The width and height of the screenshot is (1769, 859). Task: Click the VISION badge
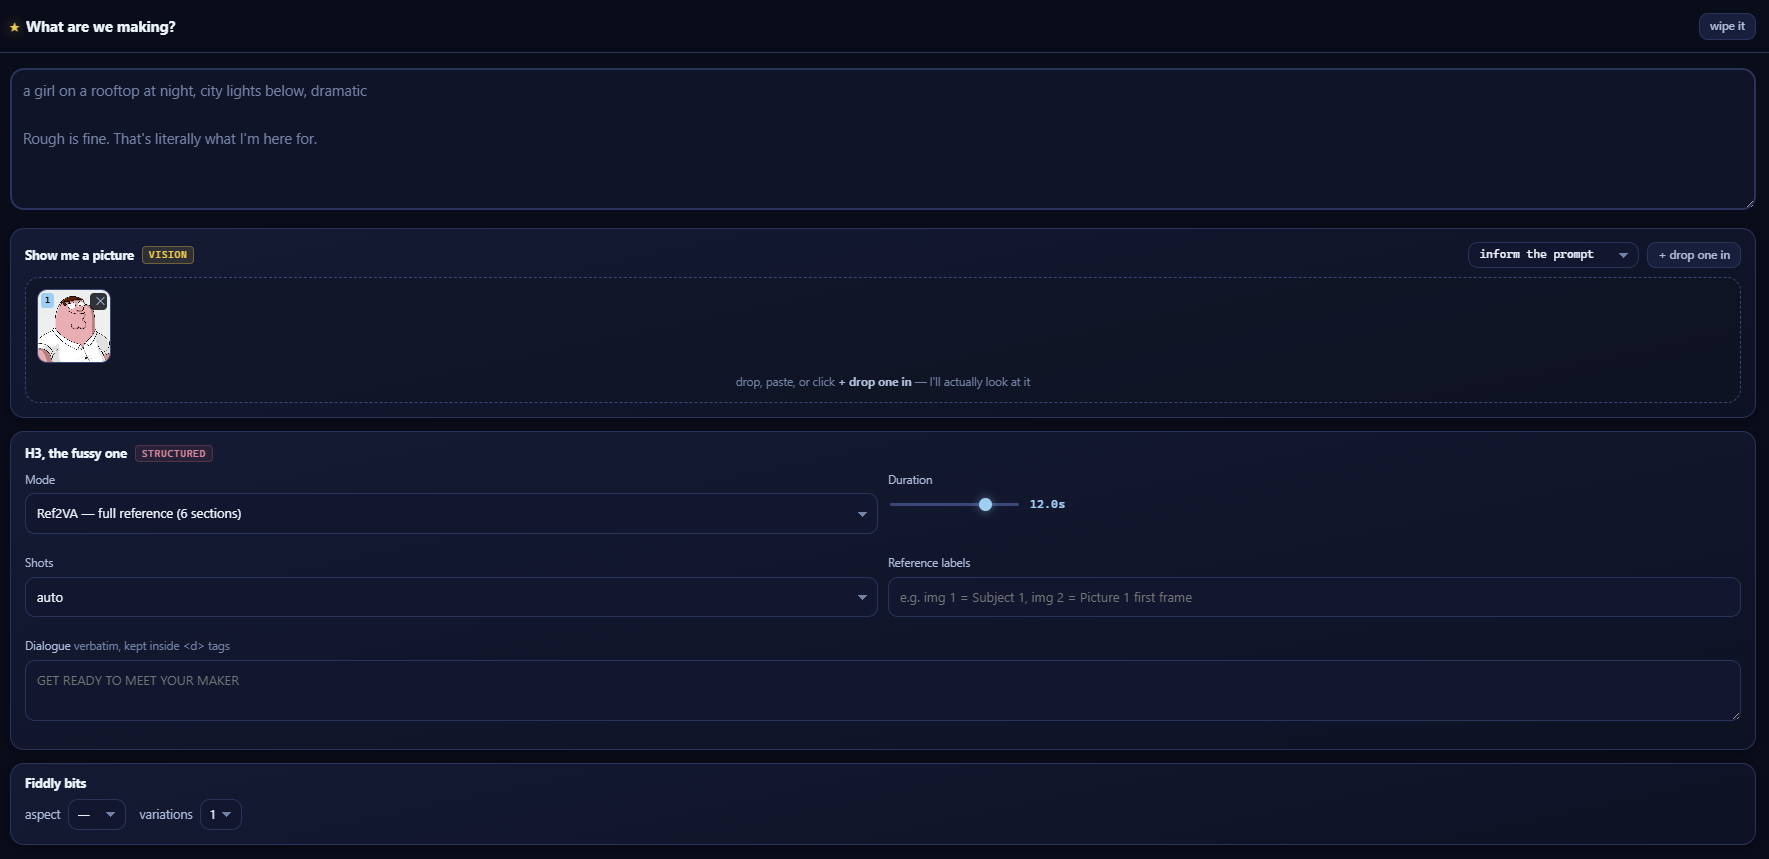click(x=168, y=255)
